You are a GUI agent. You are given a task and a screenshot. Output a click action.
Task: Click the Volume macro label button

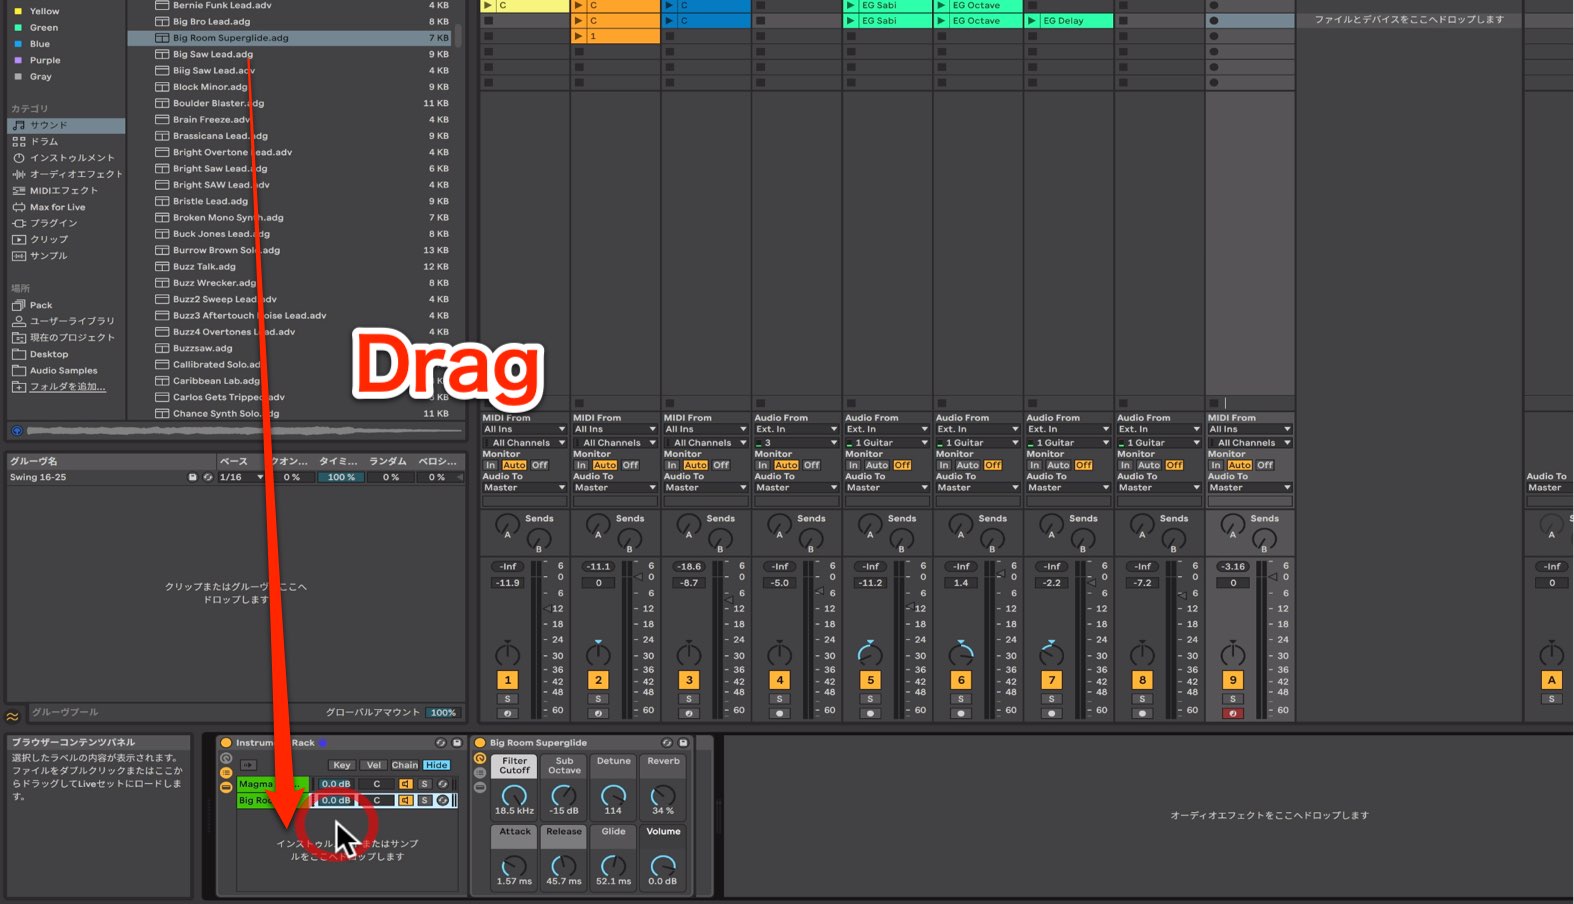coord(663,832)
